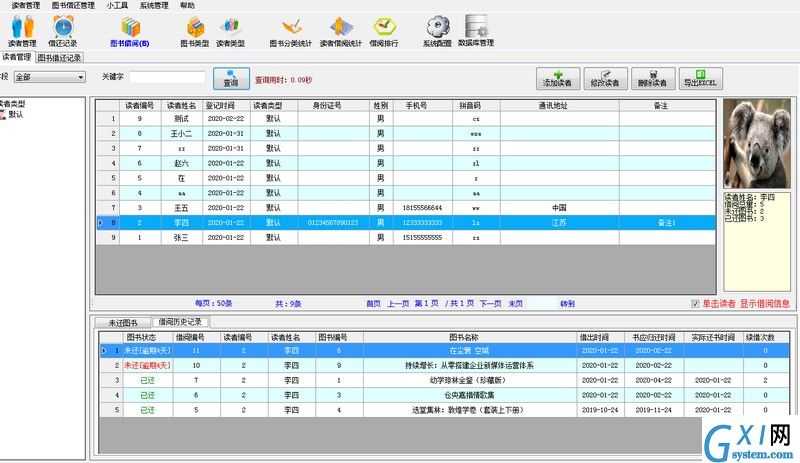Click the 上一页 previous page link
The image size is (800, 463).
(x=398, y=304)
